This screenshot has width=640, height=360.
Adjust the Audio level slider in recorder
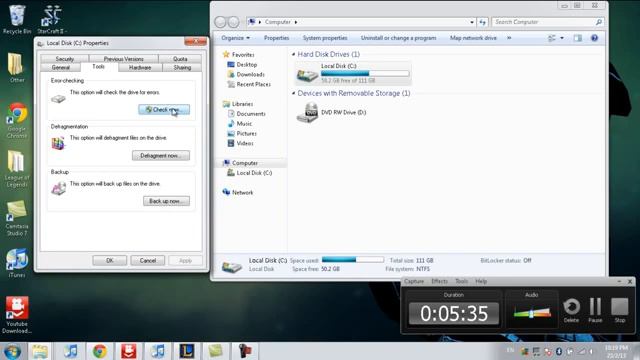(531, 313)
